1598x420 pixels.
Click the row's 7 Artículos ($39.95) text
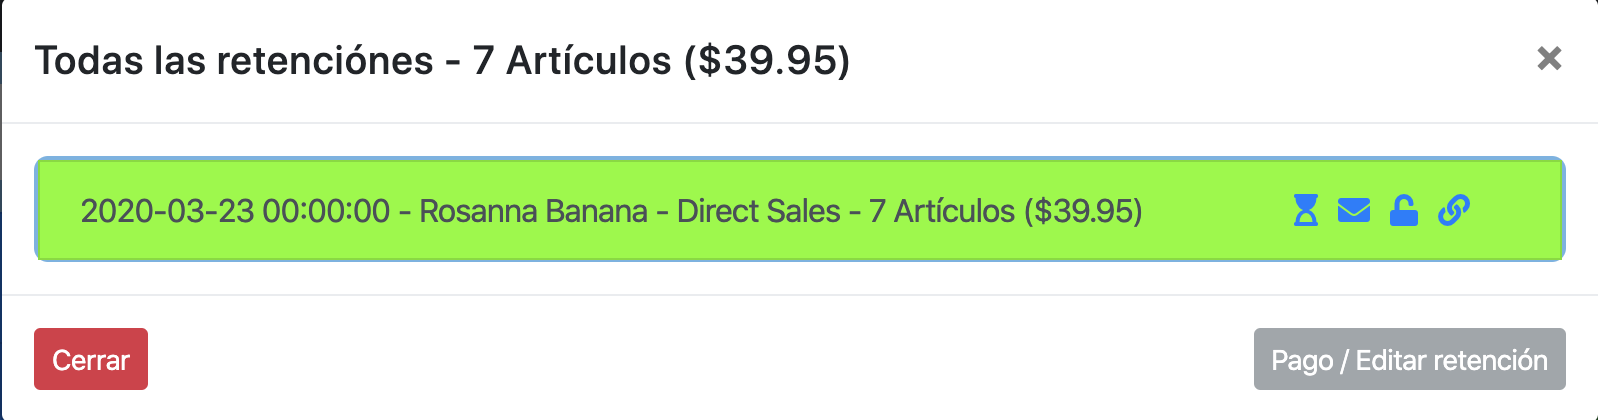1006,211
